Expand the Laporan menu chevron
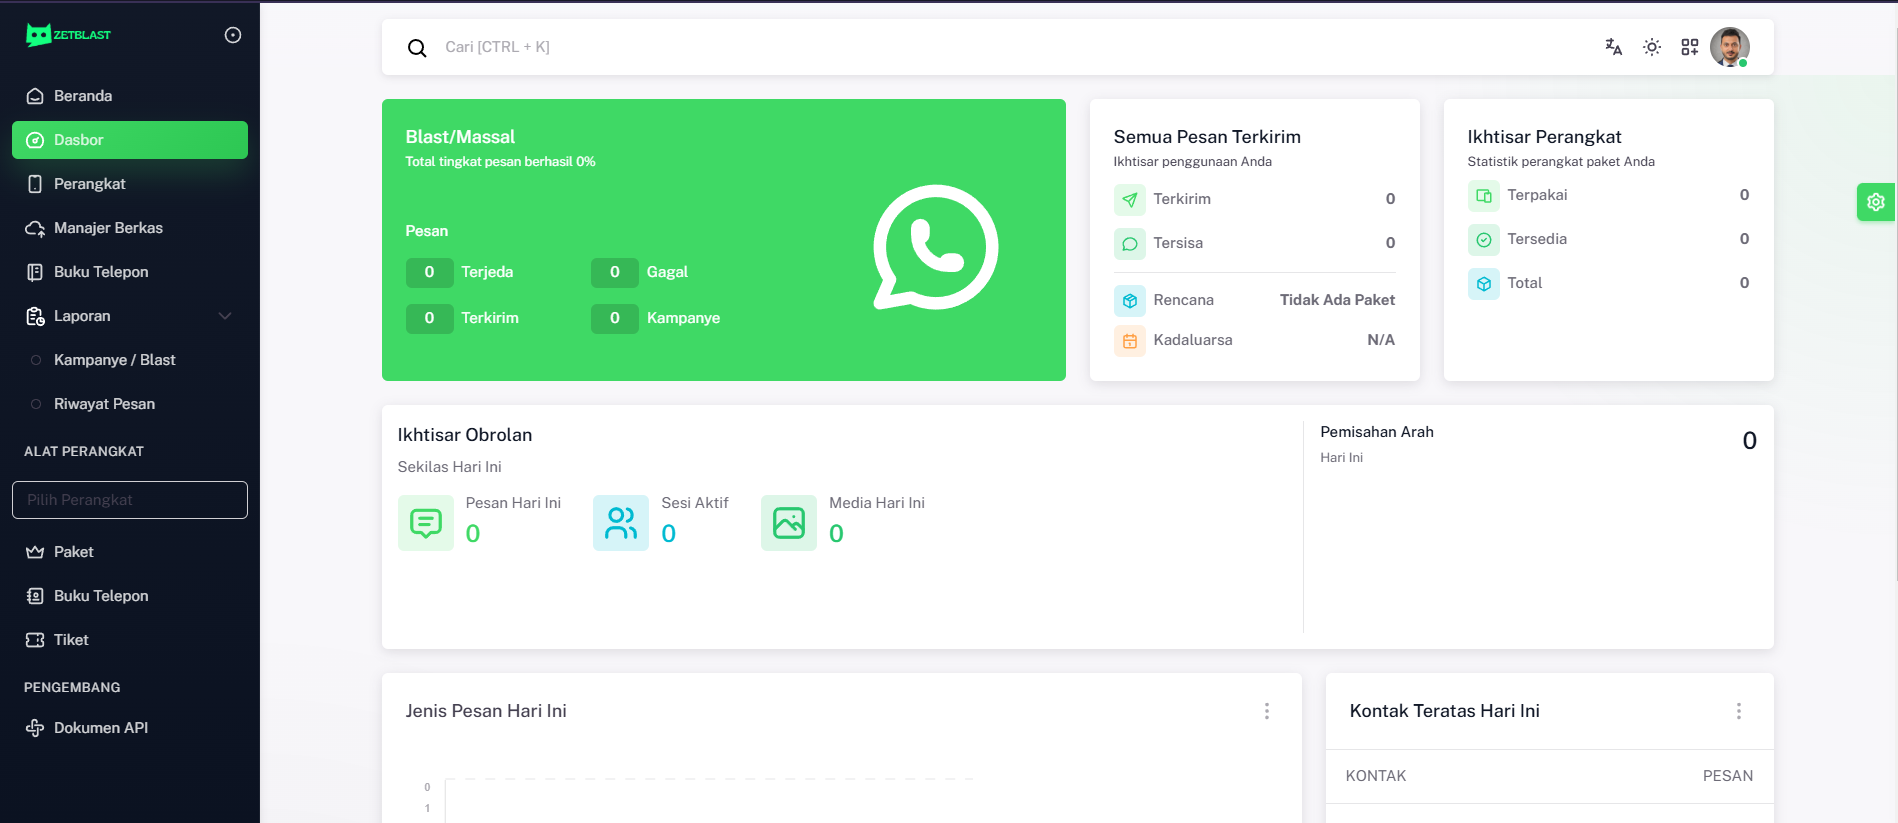The width and height of the screenshot is (1898, 823). pyautogui.click(x=225, y=316)
